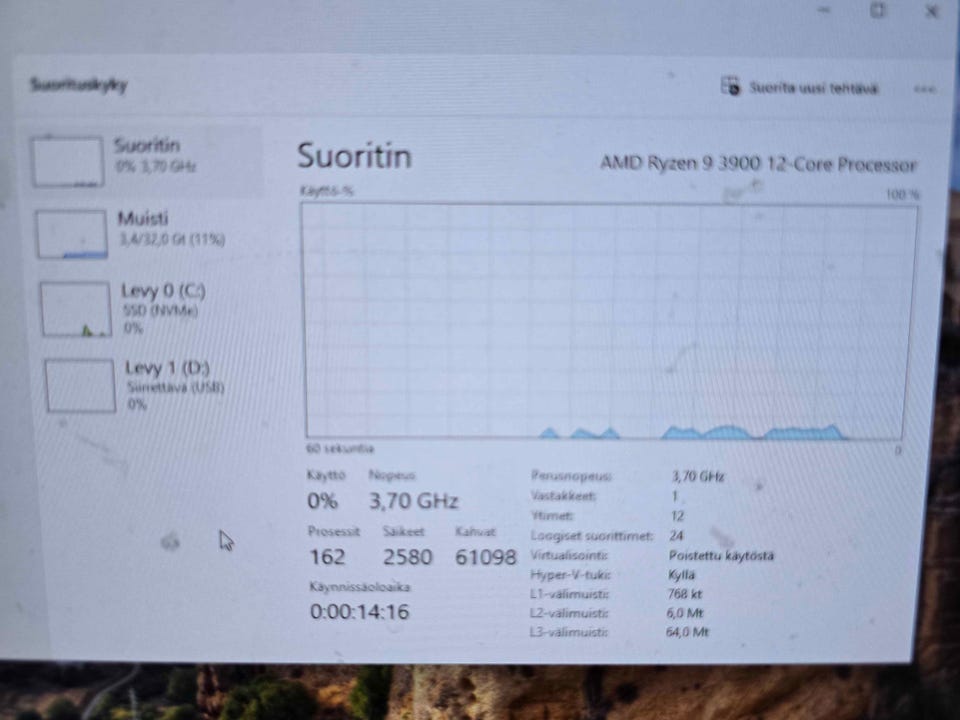
Task: Maximize the Task Manager window
Action: pyautogui.click(x=877, y=10)
